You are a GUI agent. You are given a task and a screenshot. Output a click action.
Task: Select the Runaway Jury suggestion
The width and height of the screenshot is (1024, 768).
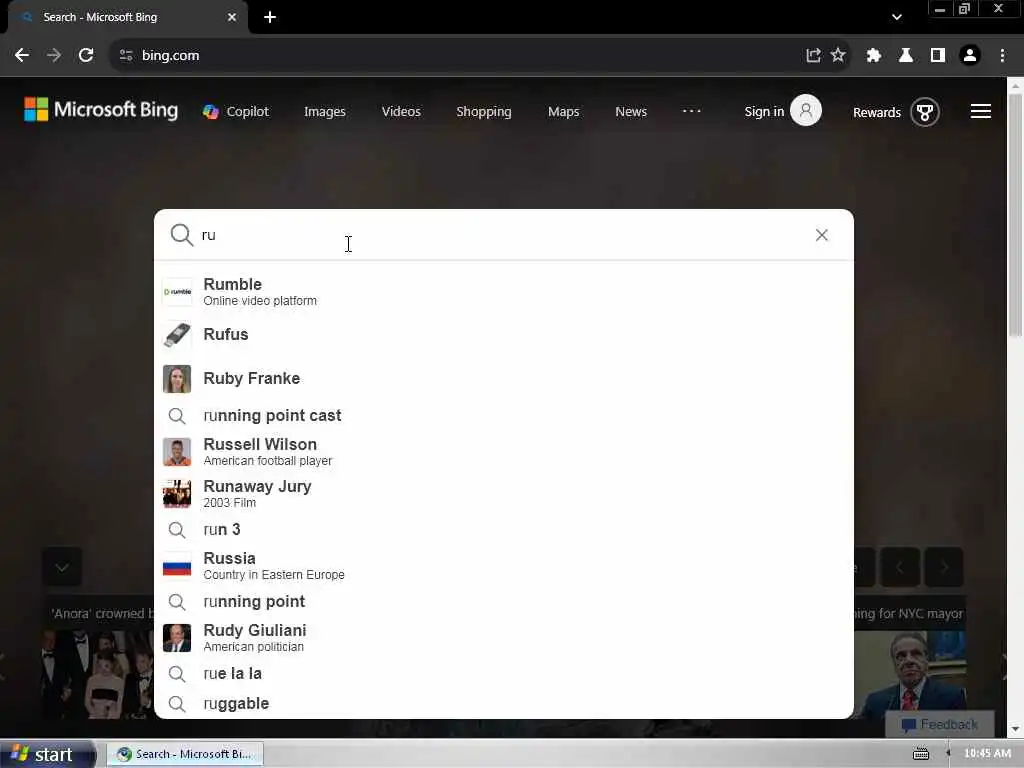pyautogui.click(x=504, y=494)
